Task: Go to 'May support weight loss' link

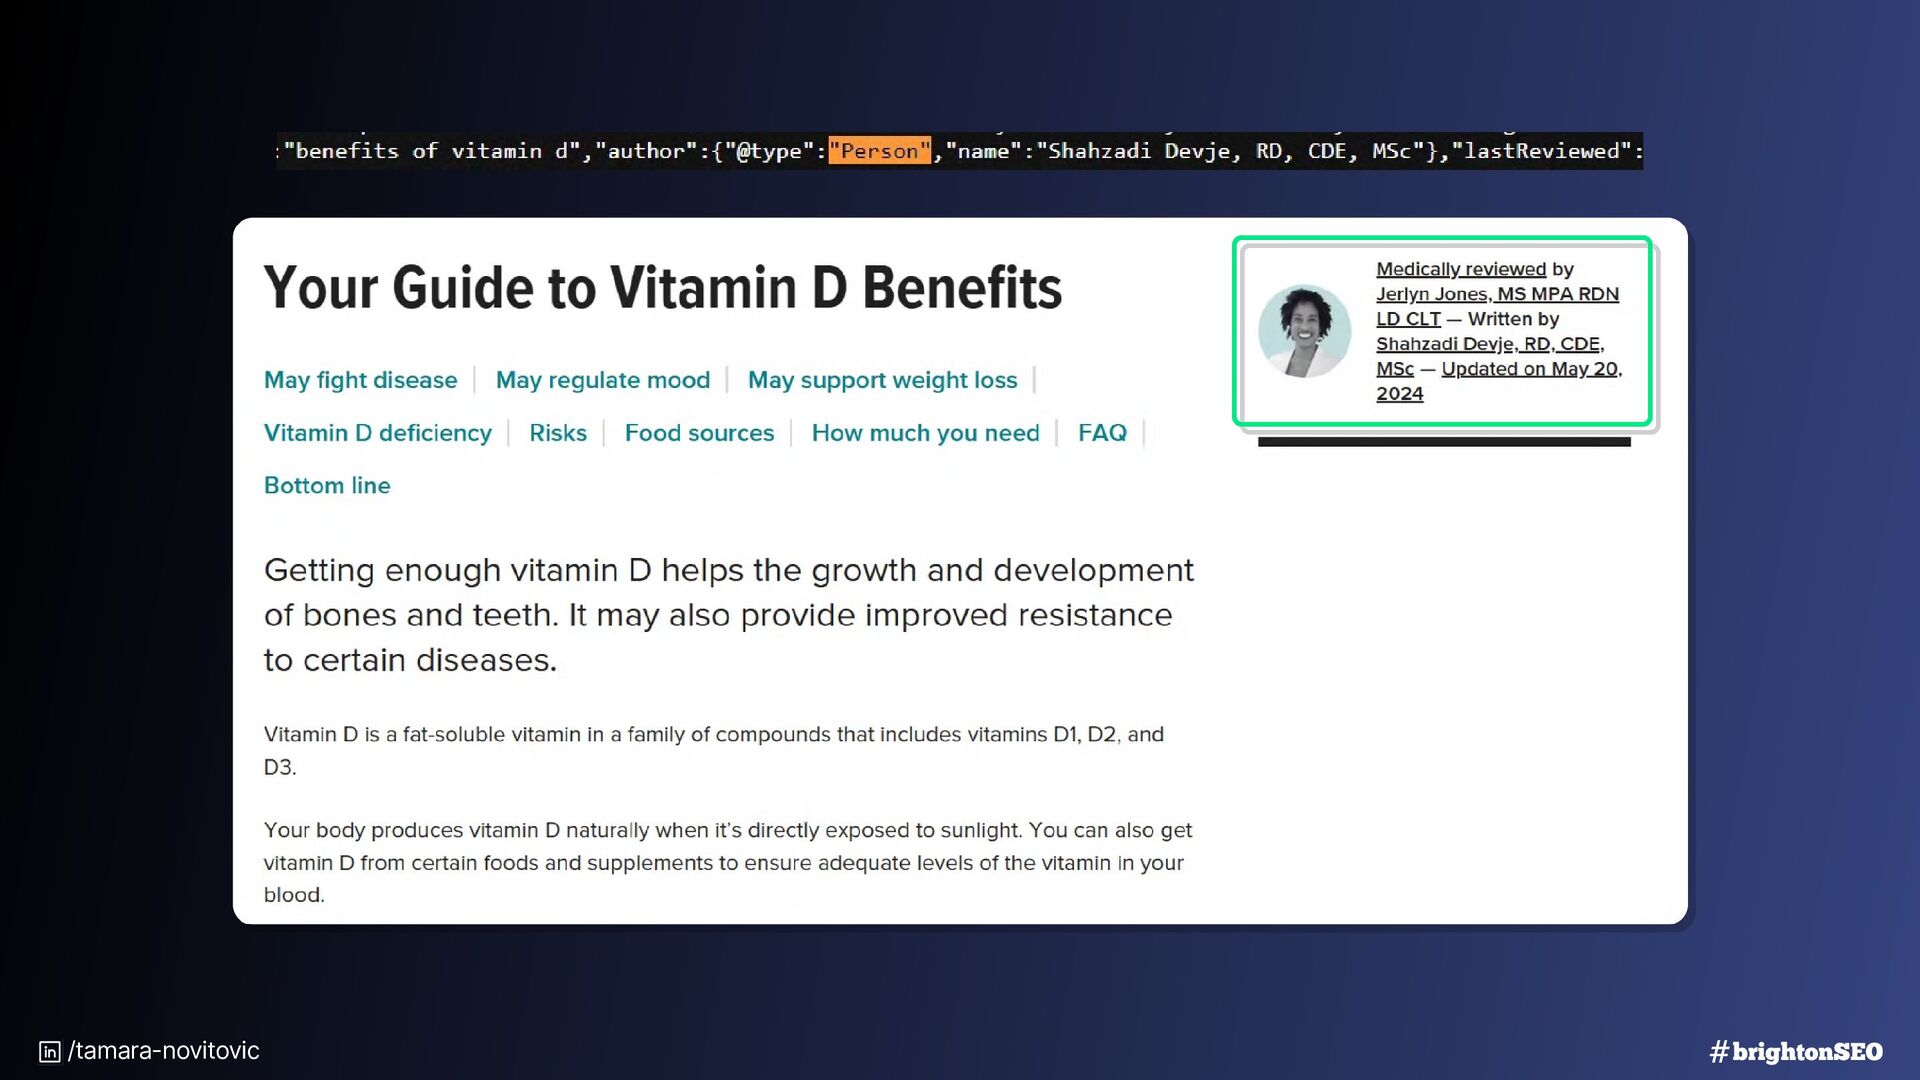Action: [882, 380]
